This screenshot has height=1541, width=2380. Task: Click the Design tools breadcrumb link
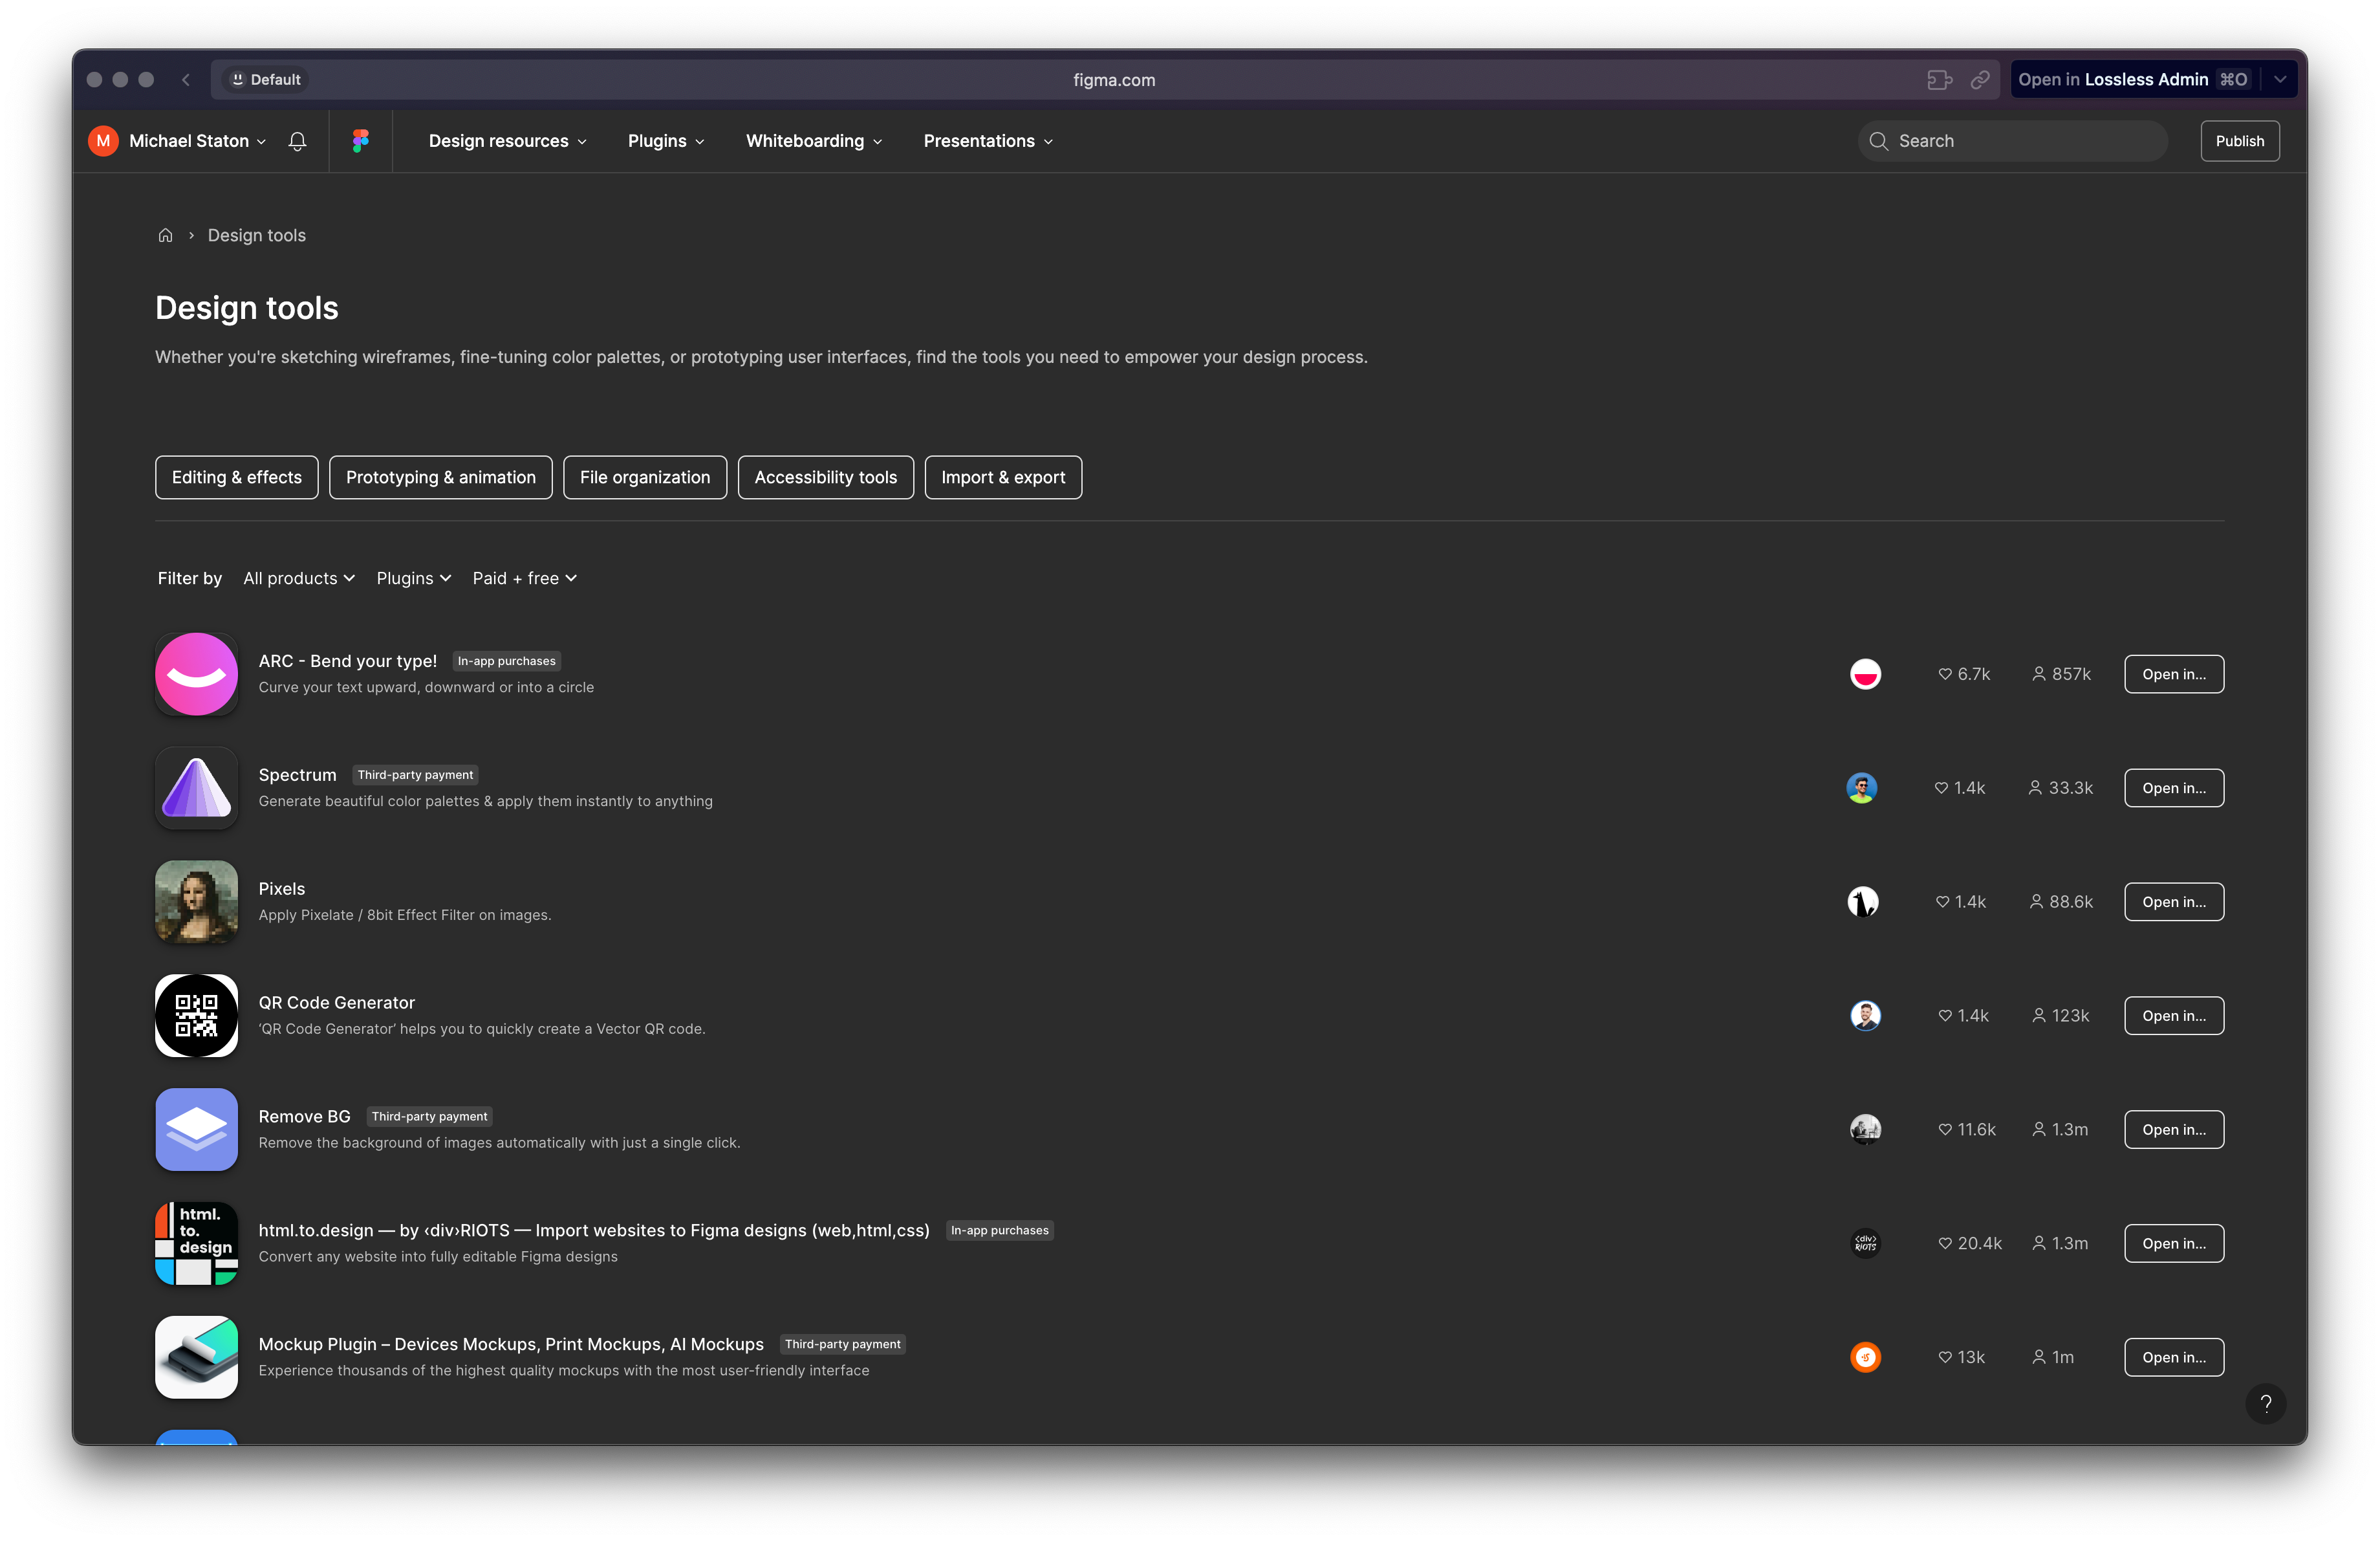[257, 235]
